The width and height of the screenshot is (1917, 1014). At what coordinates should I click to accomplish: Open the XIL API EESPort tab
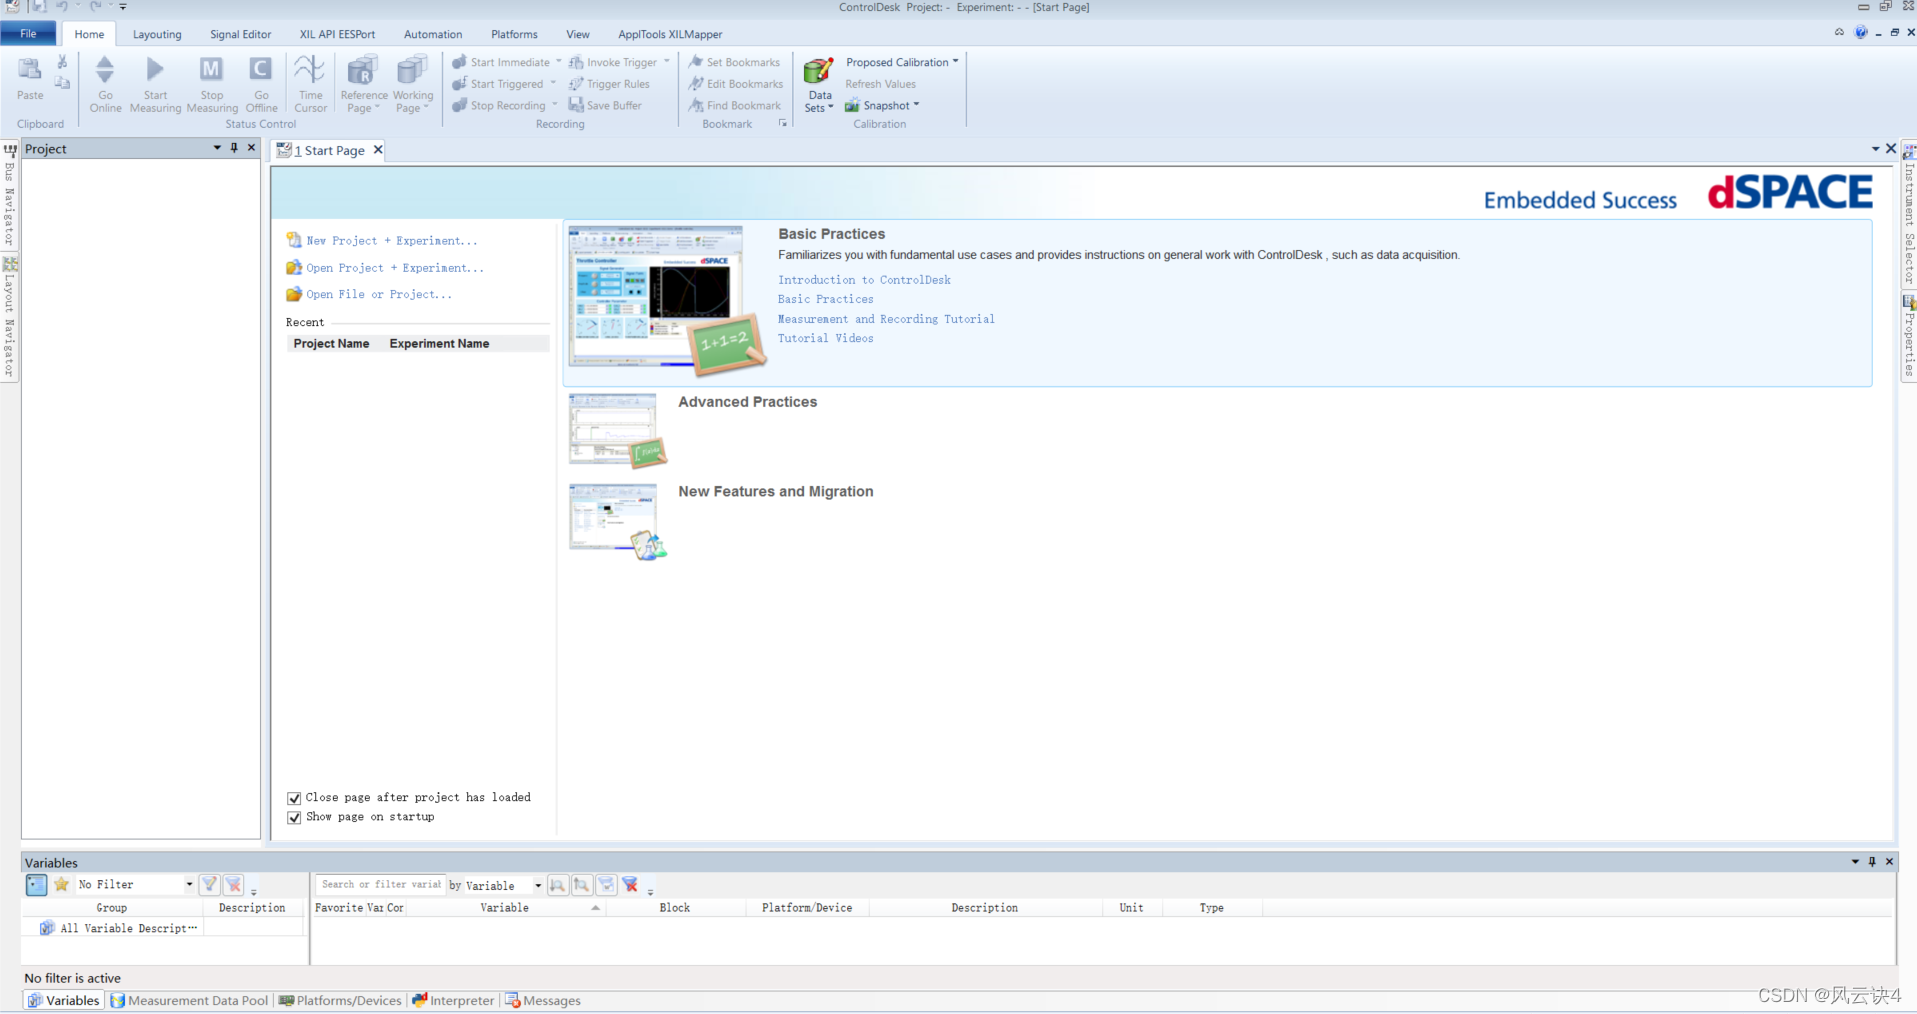click(337, 34)
